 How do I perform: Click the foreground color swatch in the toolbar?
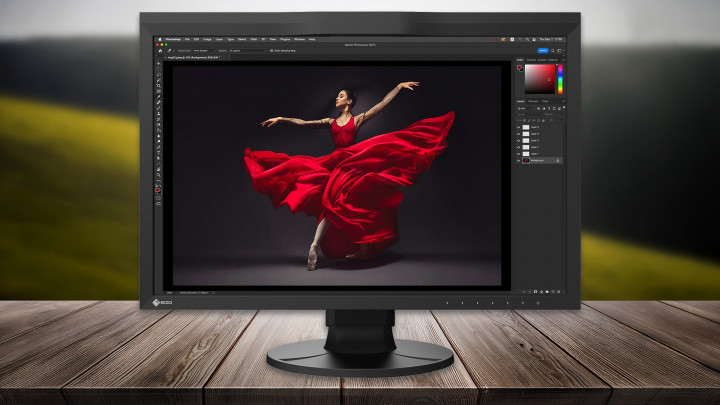157,189
